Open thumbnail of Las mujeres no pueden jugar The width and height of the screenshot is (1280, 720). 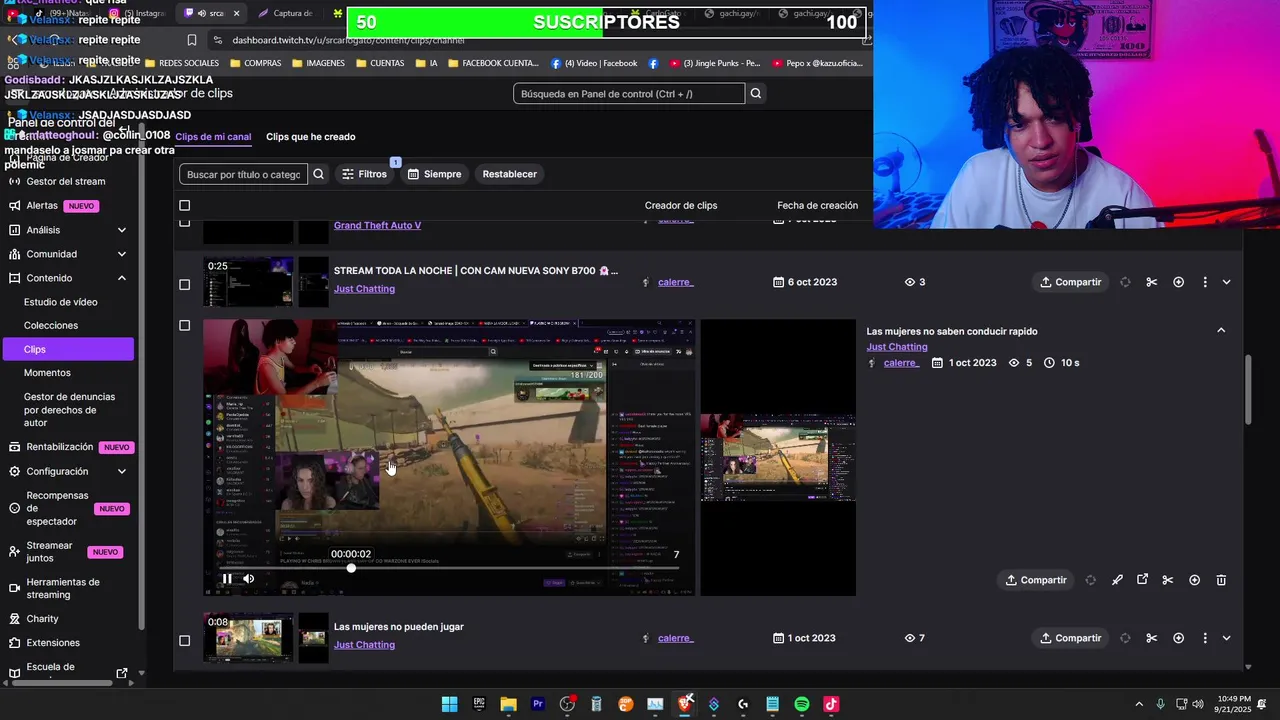(248, 638)
